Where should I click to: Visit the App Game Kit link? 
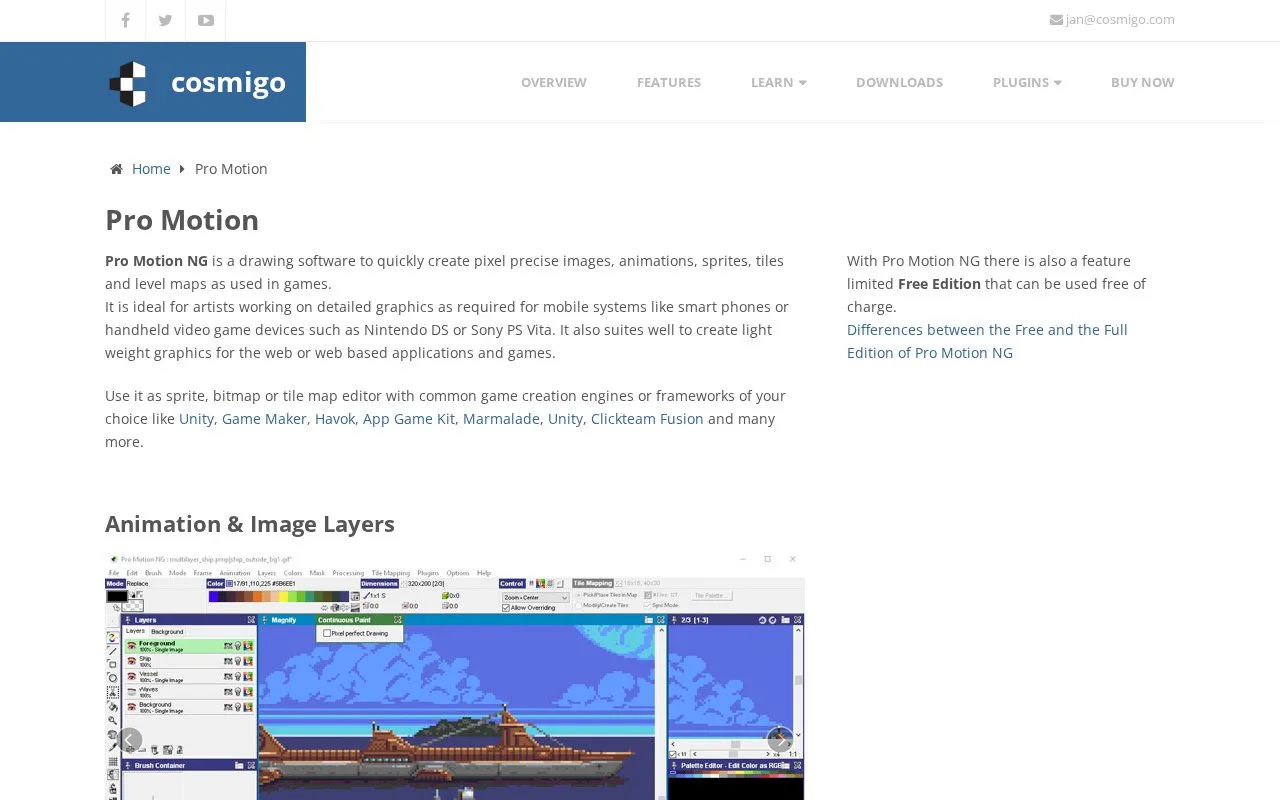pyautogui.click(x=409, y=419)
